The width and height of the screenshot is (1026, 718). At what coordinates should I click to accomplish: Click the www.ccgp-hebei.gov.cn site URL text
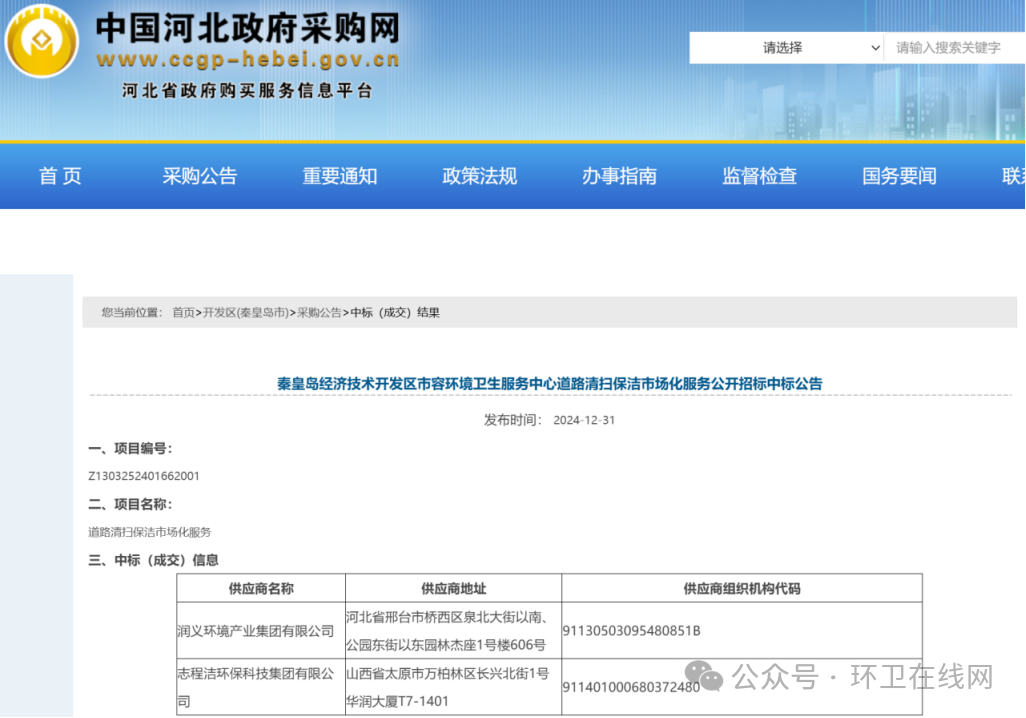click(x=248, y=60)
